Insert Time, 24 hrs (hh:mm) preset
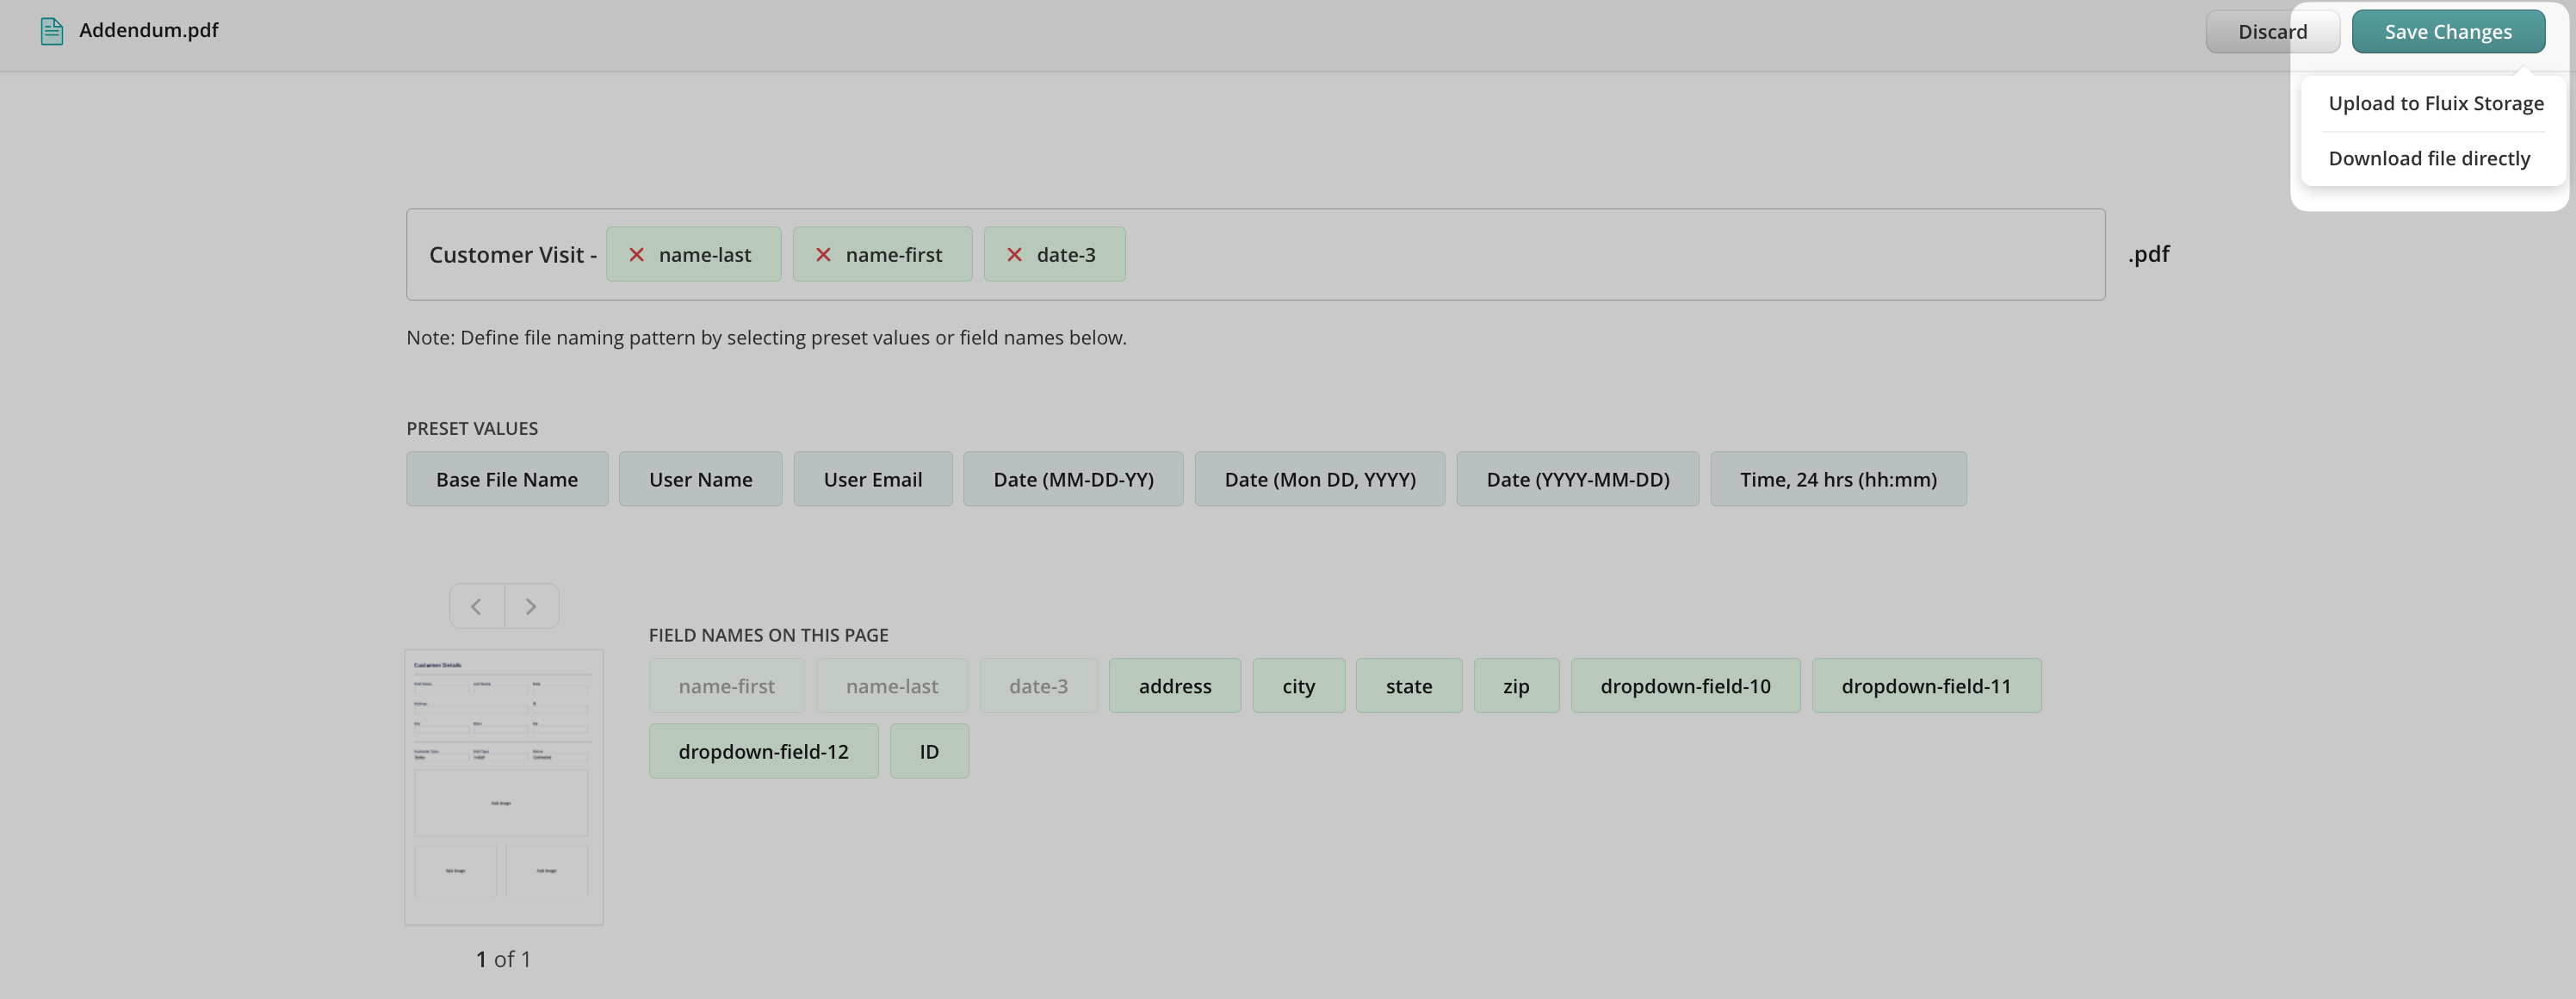 pyautogui.click(x=1837, y=479)
